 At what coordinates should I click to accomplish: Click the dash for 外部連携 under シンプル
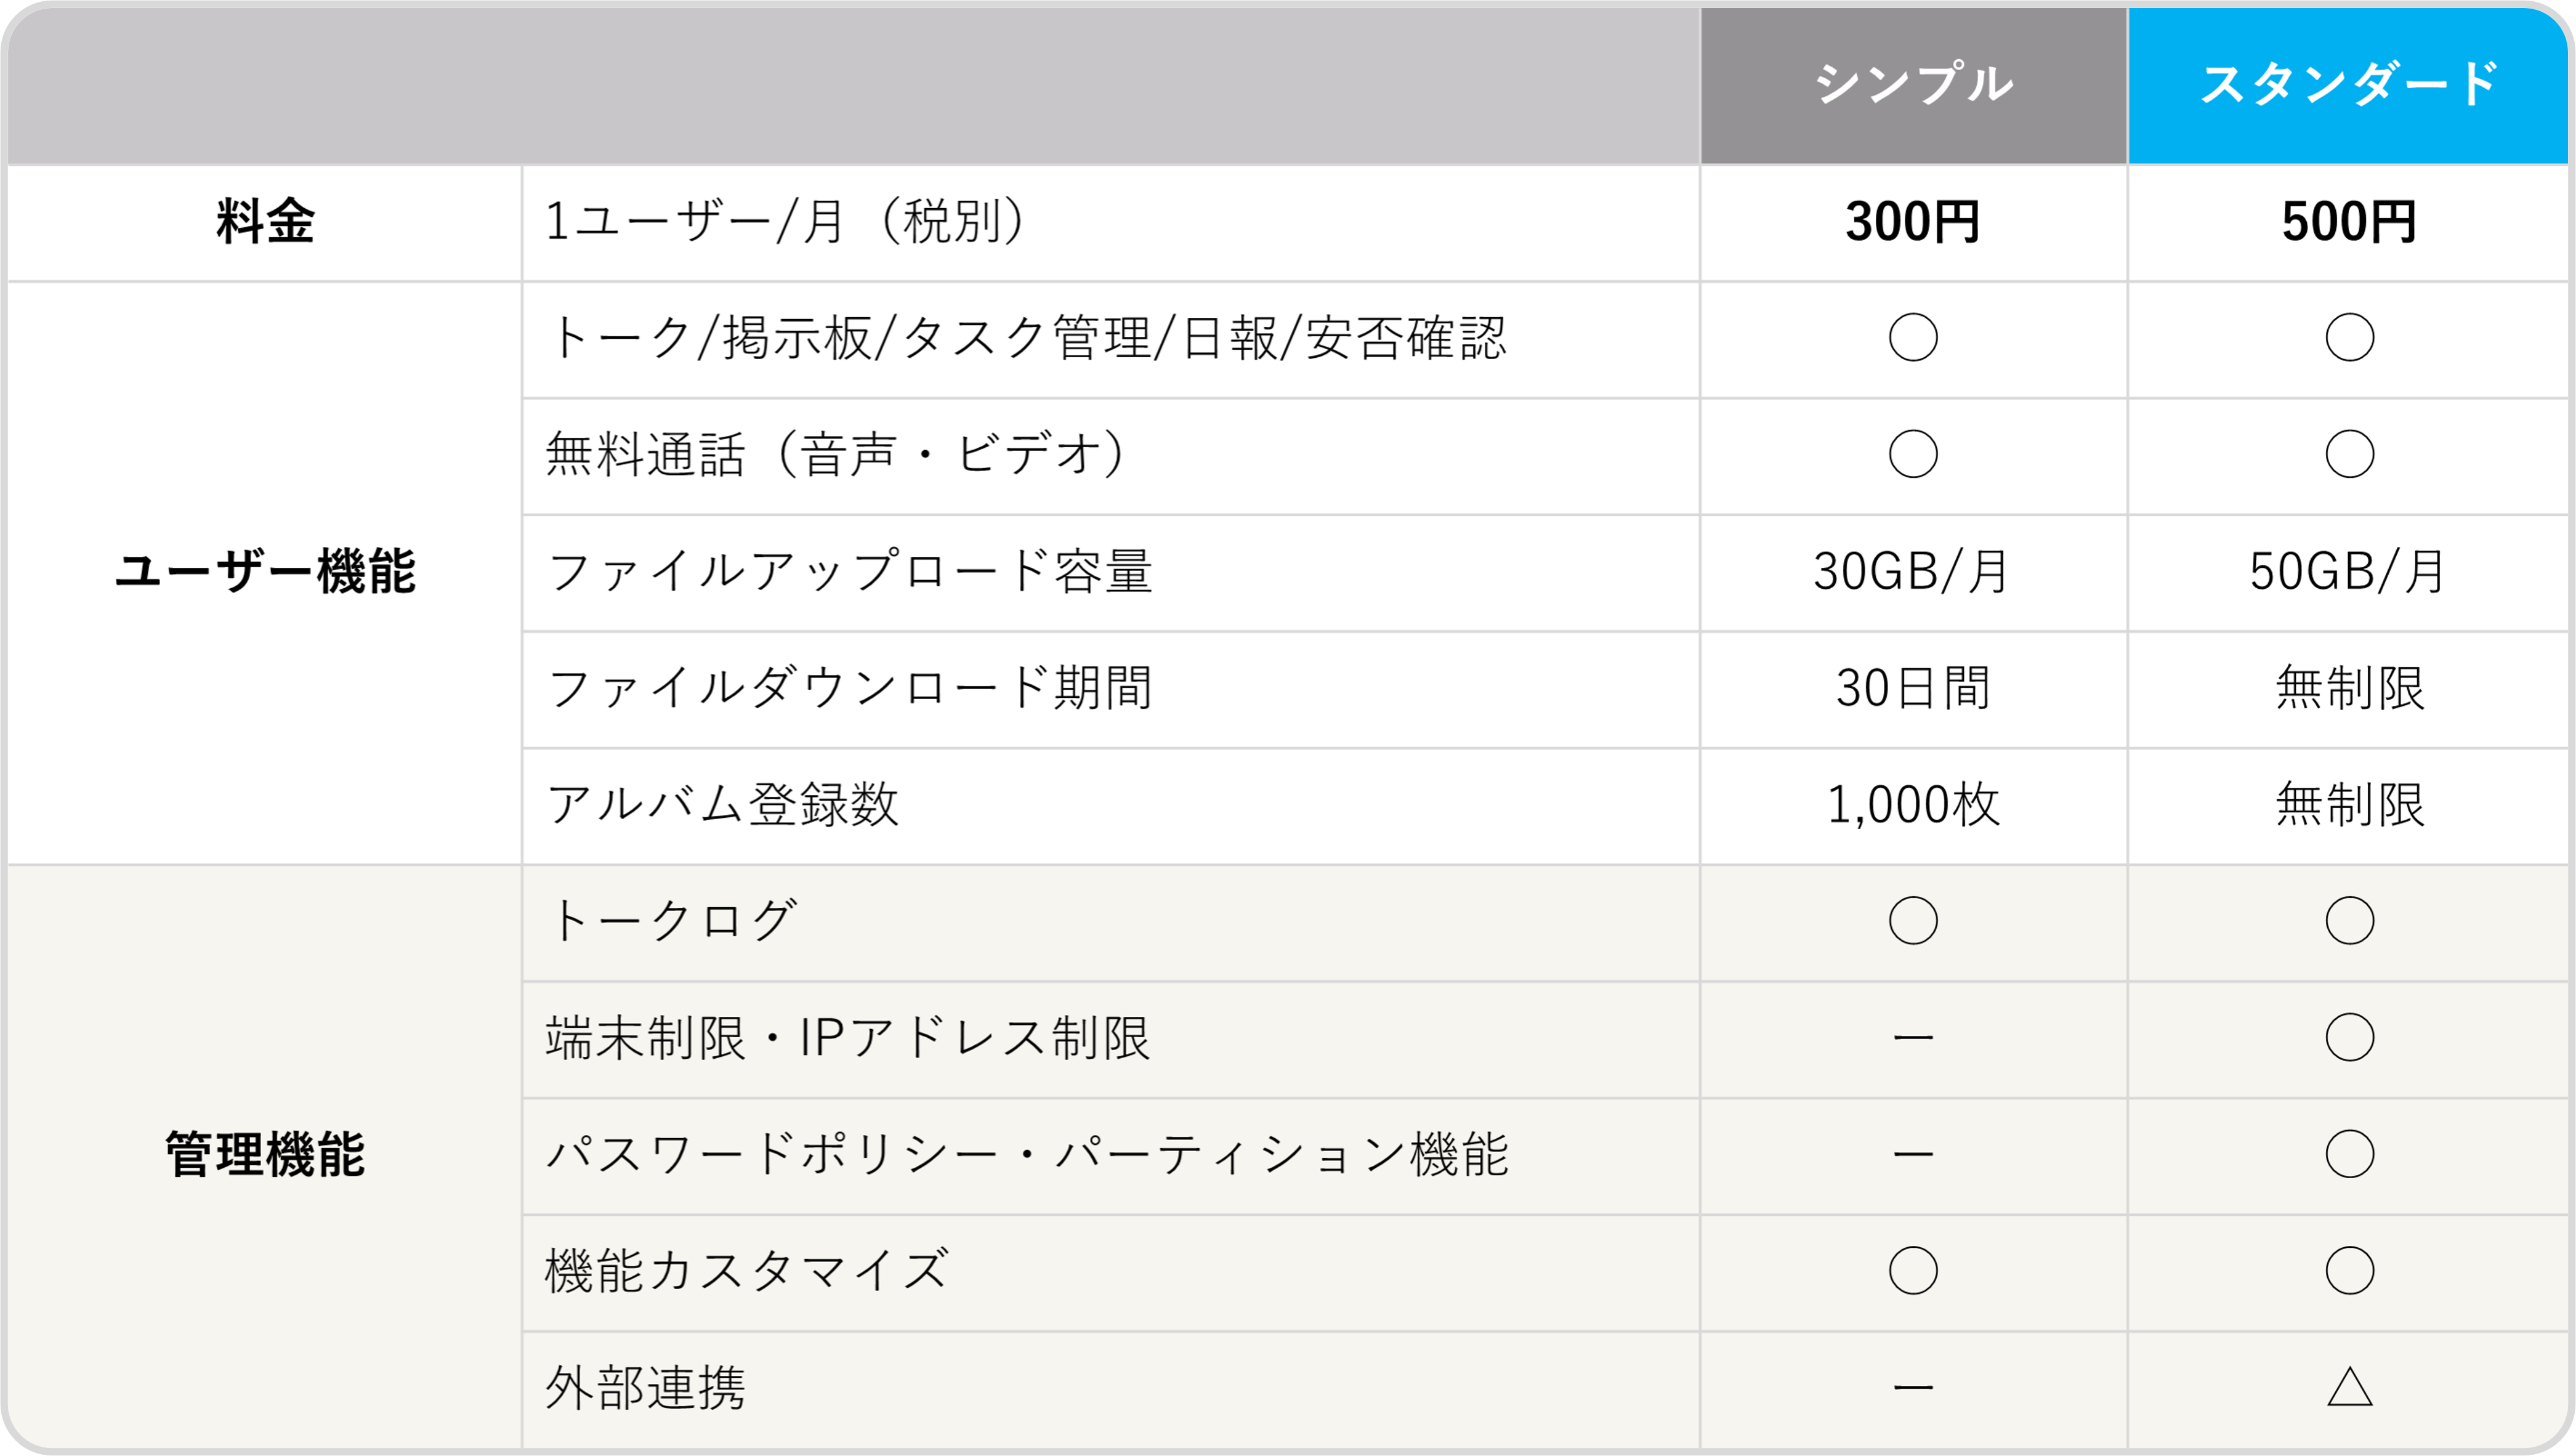[x=1913, y=1388]
